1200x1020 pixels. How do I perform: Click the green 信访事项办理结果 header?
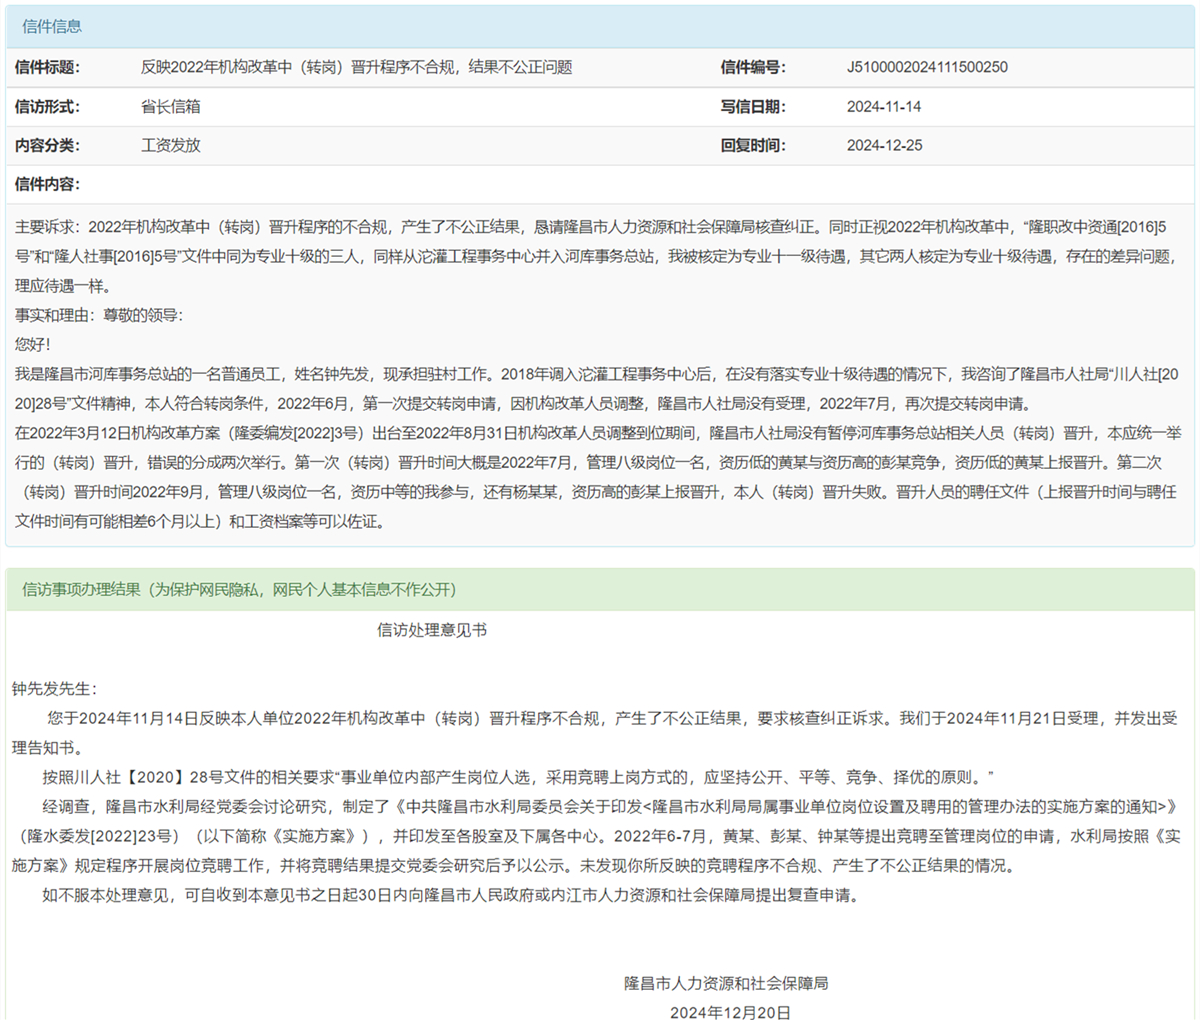click(x=239, y=590)
